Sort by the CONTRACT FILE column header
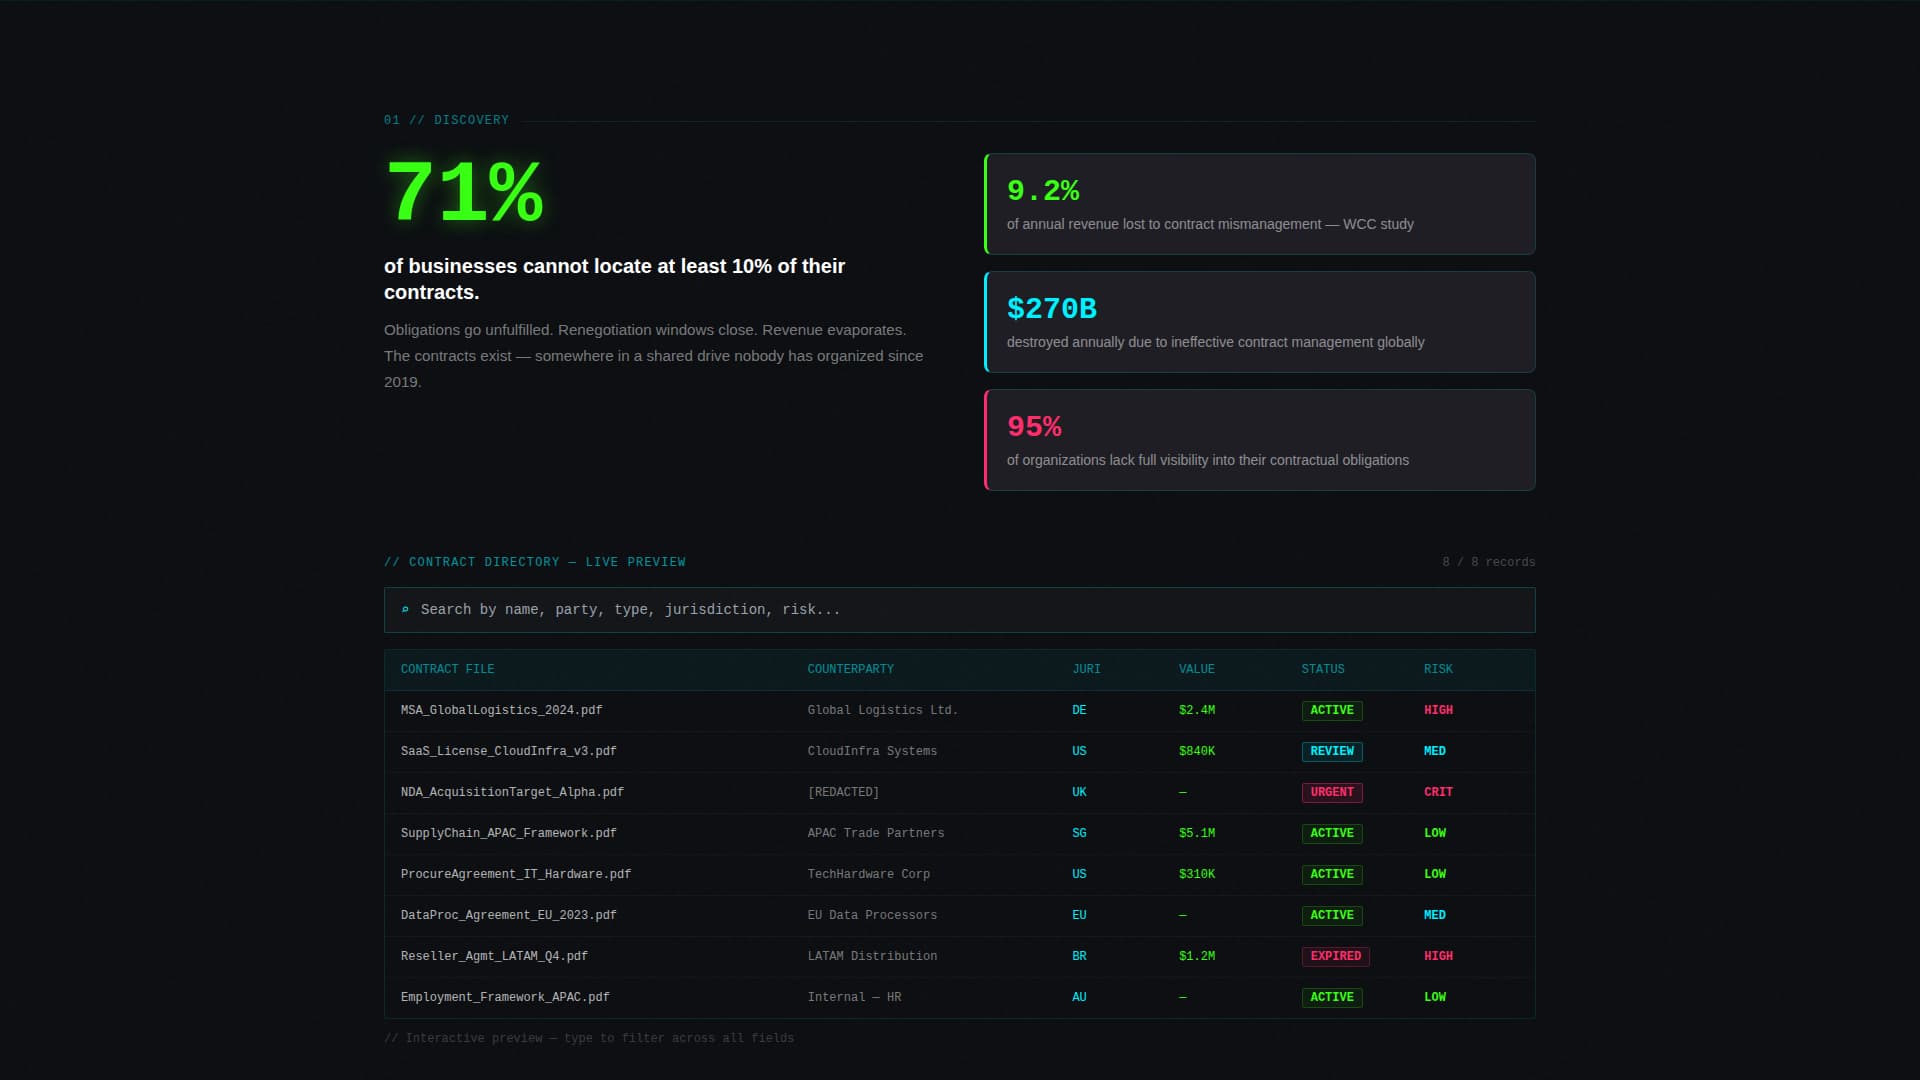Image resolution: width=1920 pixels, height=1080 pixels. pos(447,669)
